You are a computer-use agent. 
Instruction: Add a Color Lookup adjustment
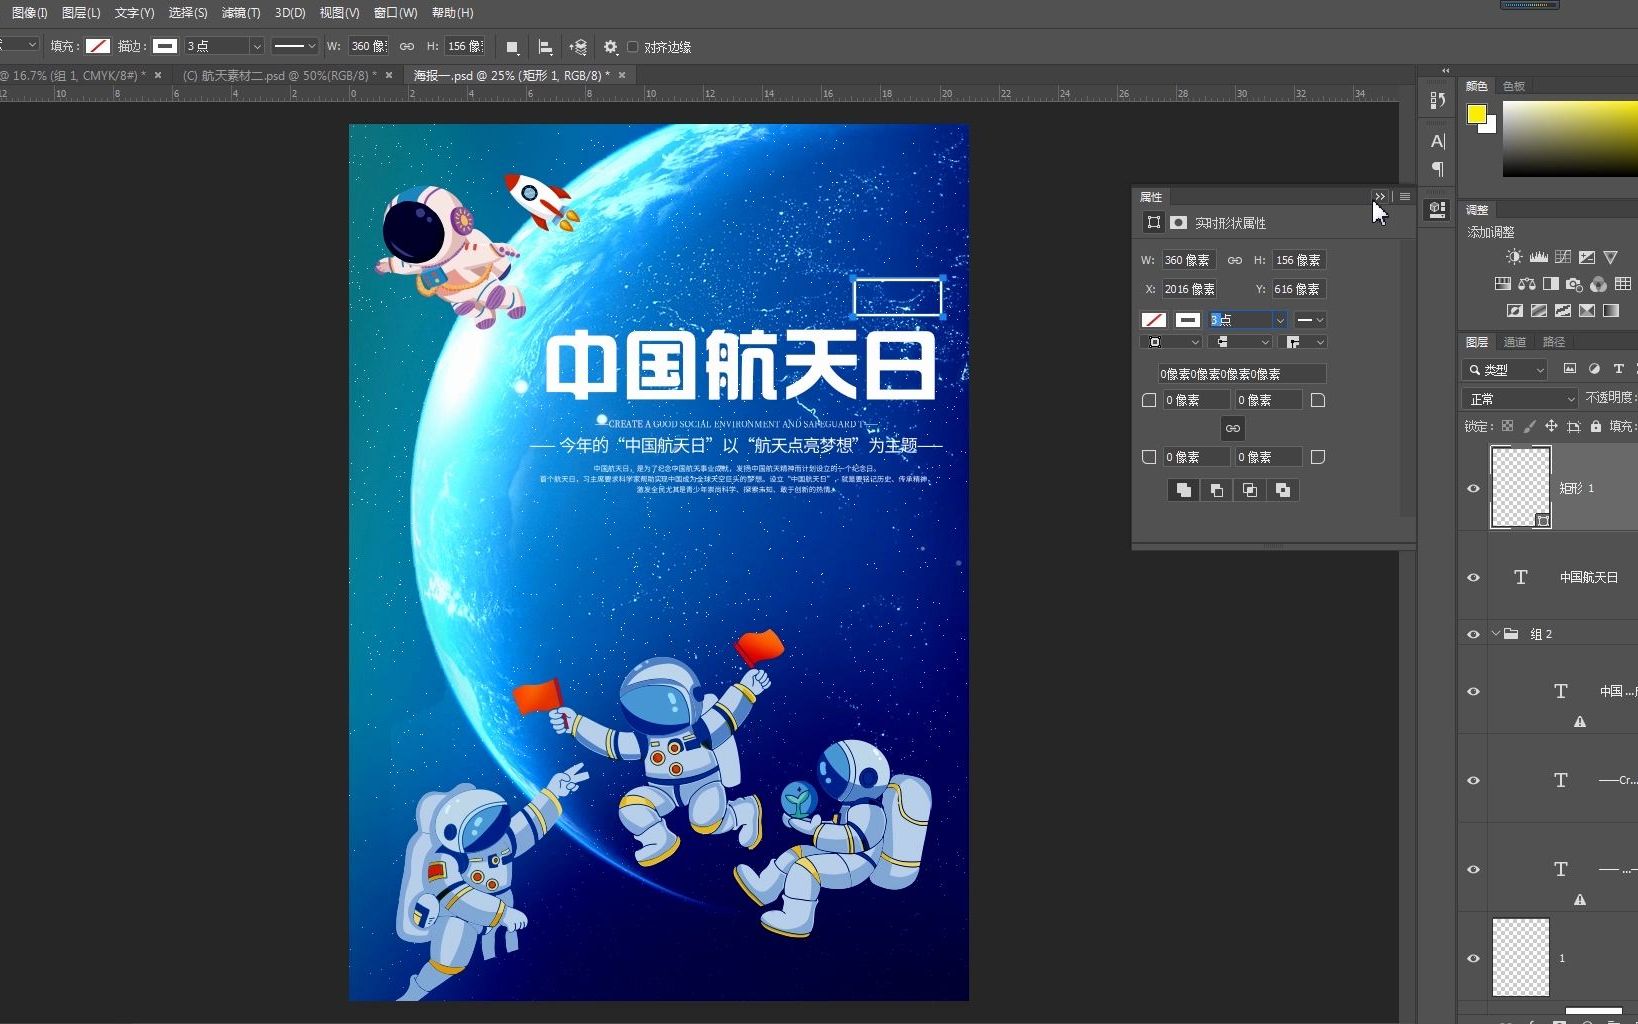tap(1622, 284)
